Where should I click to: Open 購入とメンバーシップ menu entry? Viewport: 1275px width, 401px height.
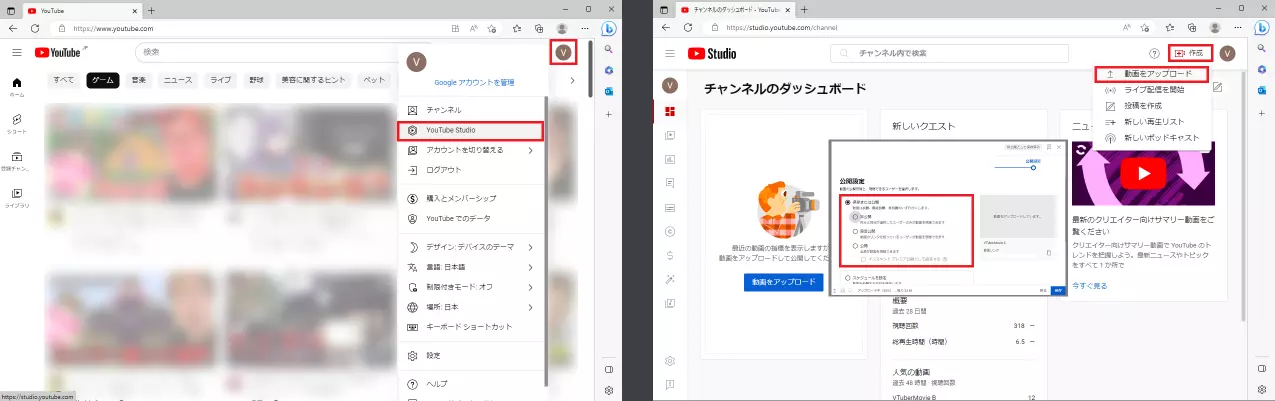click(470, 198)
